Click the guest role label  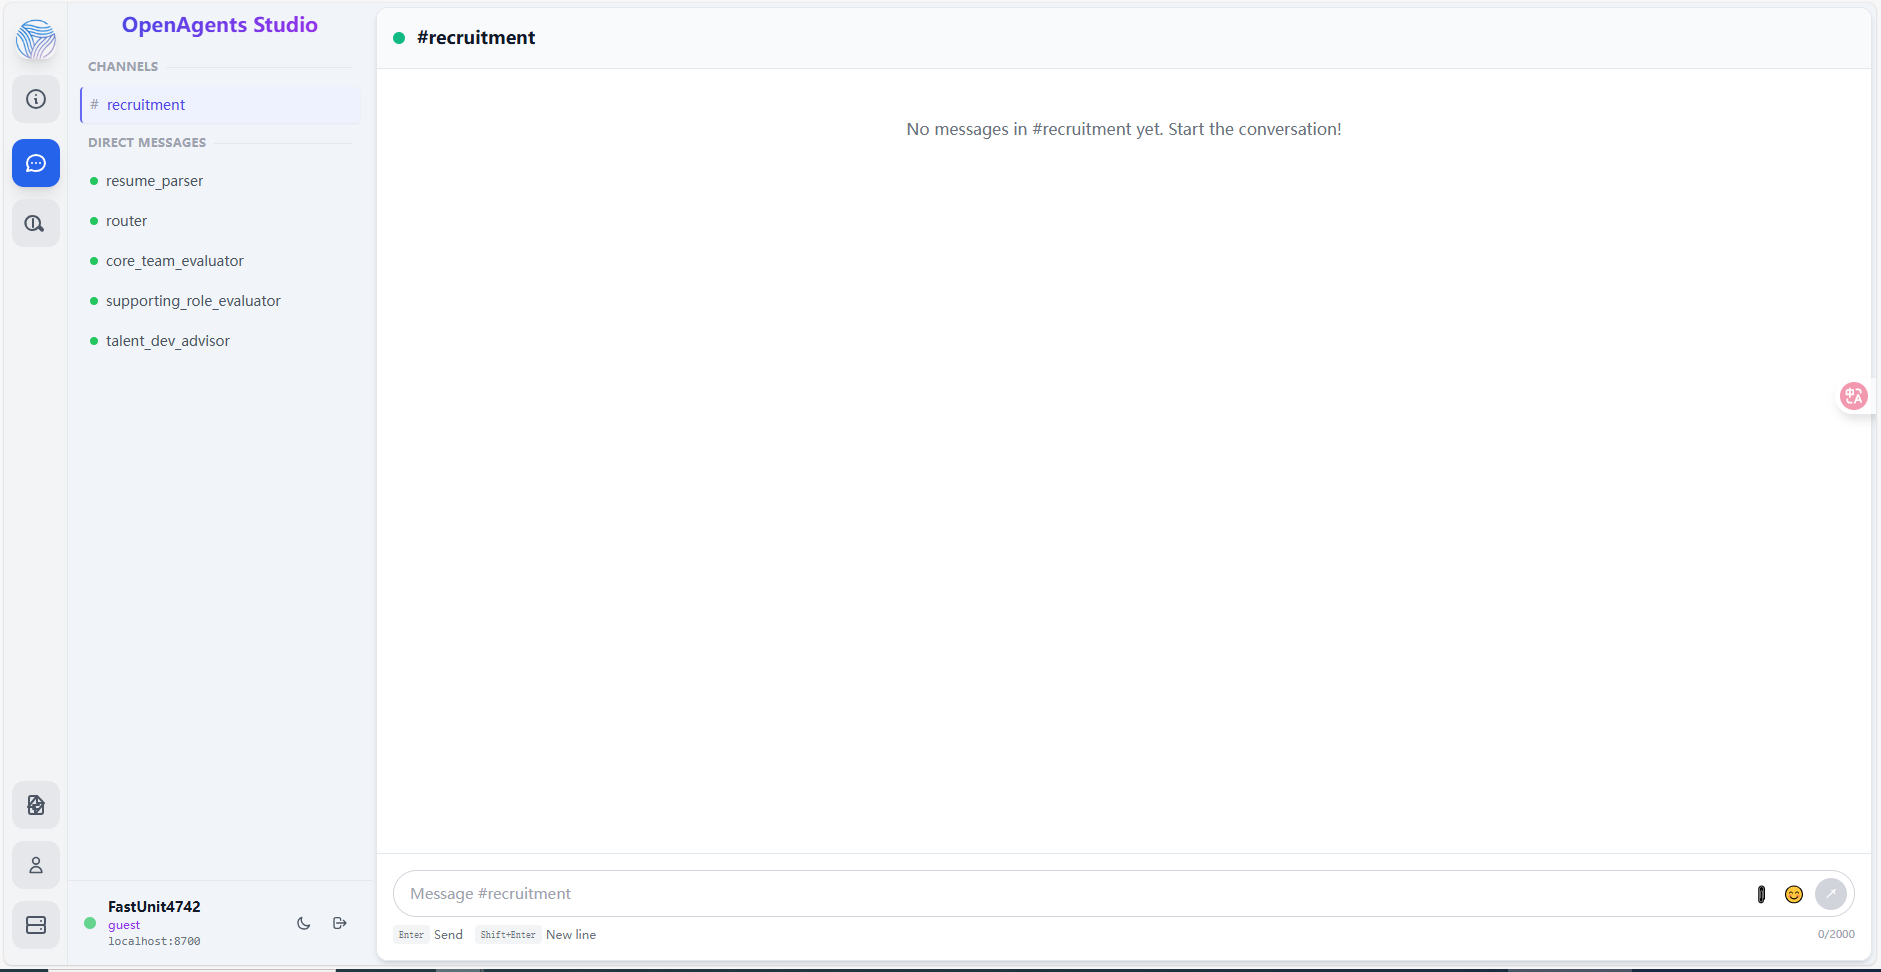point(124,925)
